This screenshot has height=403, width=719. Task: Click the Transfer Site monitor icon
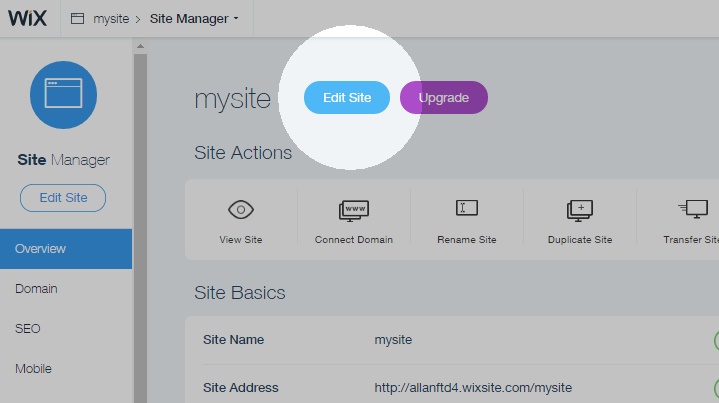coord(693,209)
